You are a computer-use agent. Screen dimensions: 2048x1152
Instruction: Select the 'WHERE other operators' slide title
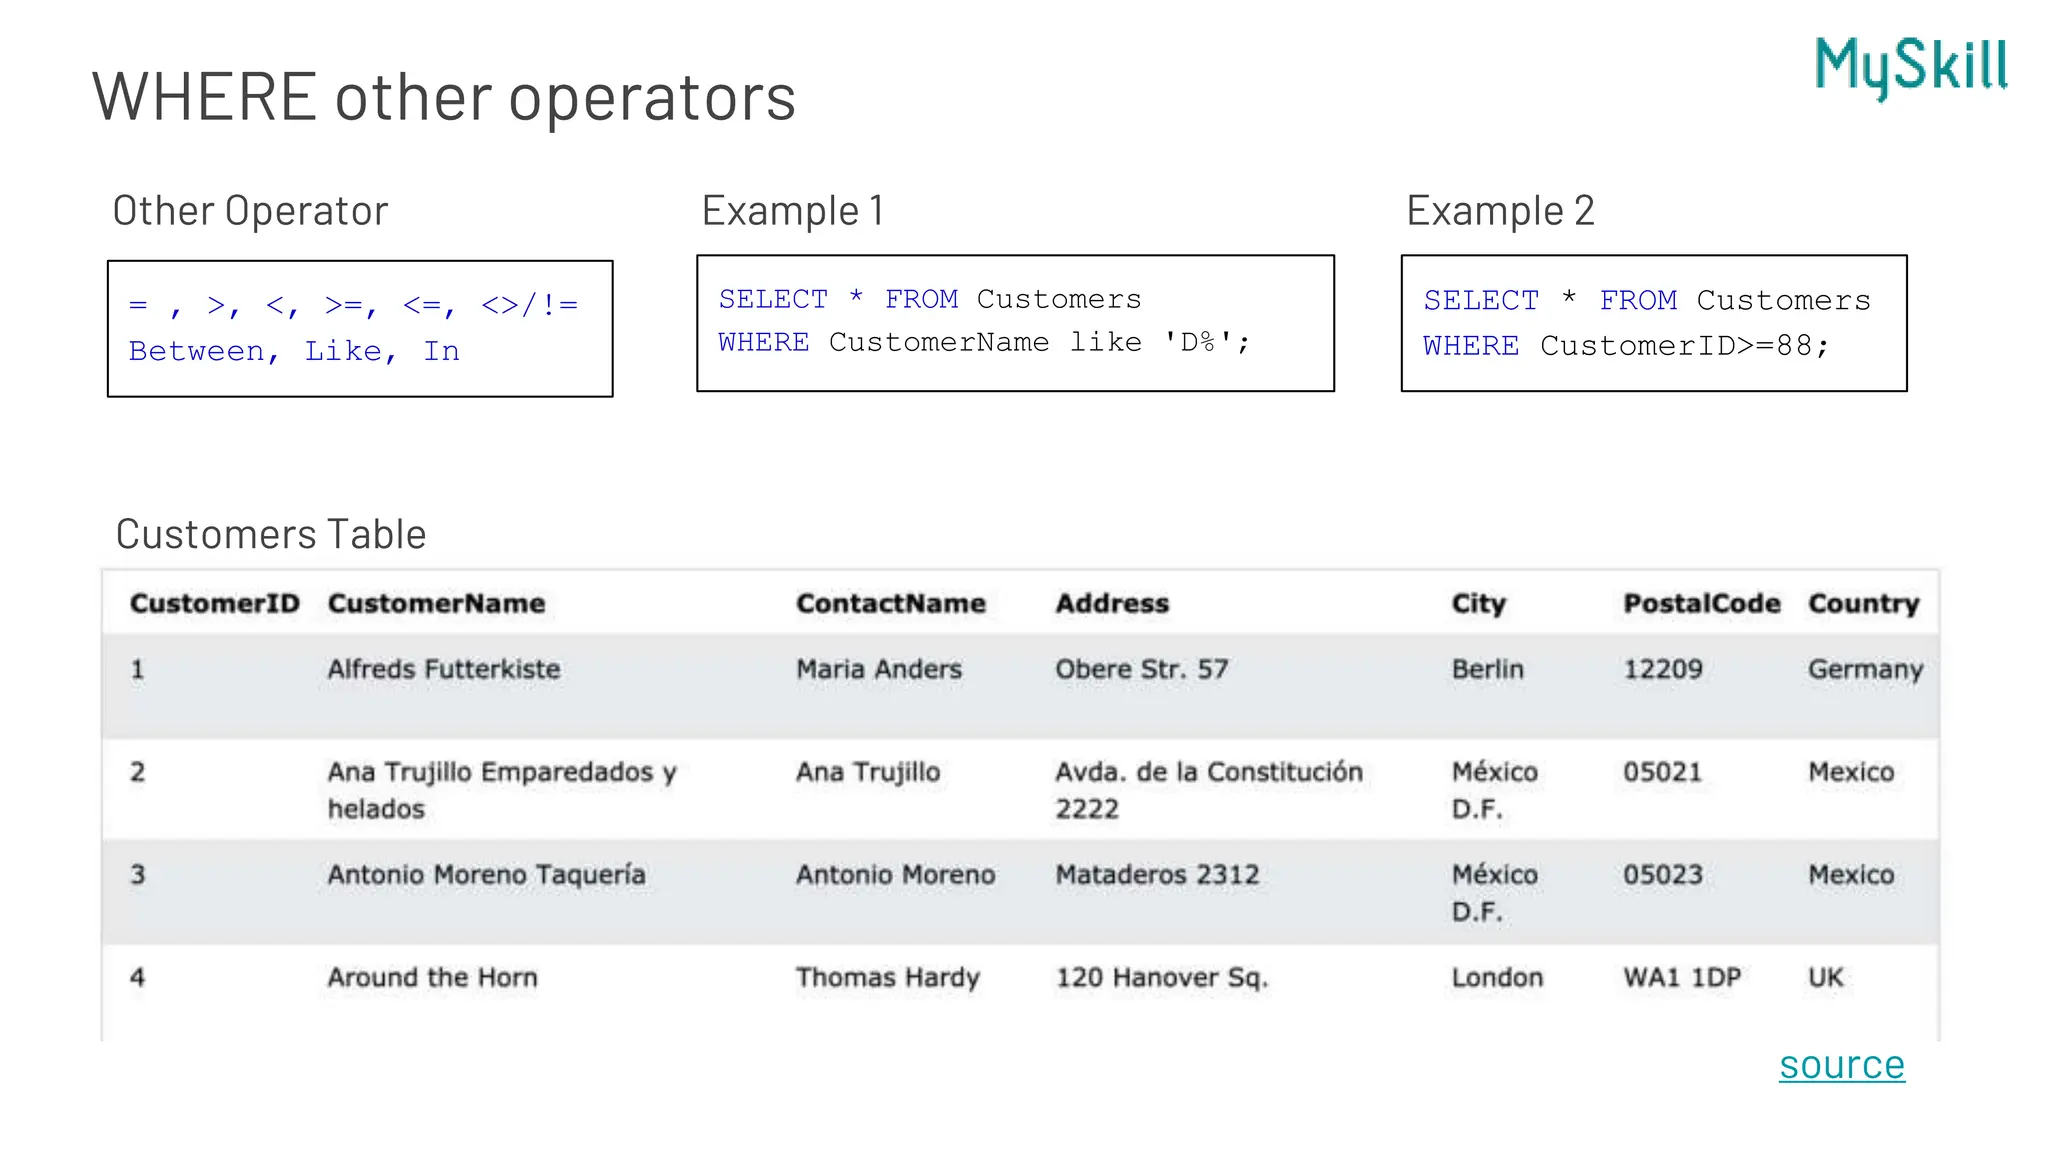tap(444, 97)
